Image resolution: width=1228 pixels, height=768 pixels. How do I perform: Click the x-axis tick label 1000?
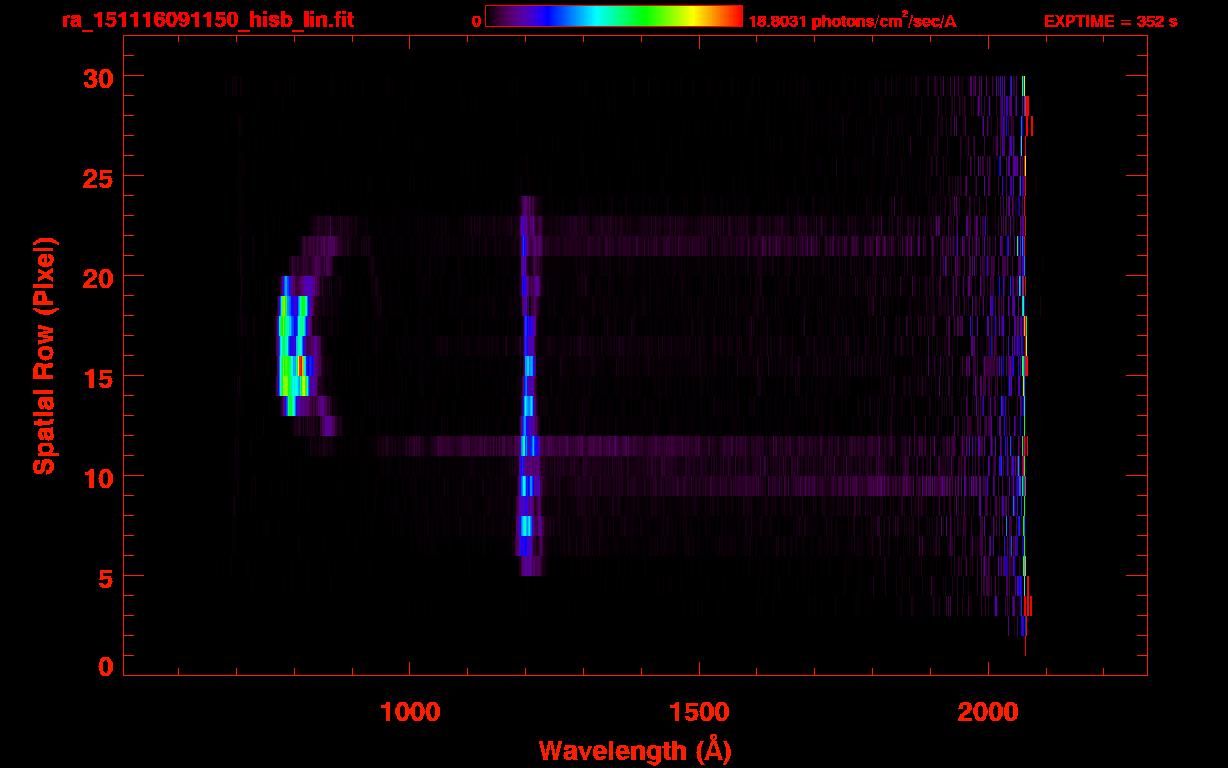click(409, 711)
